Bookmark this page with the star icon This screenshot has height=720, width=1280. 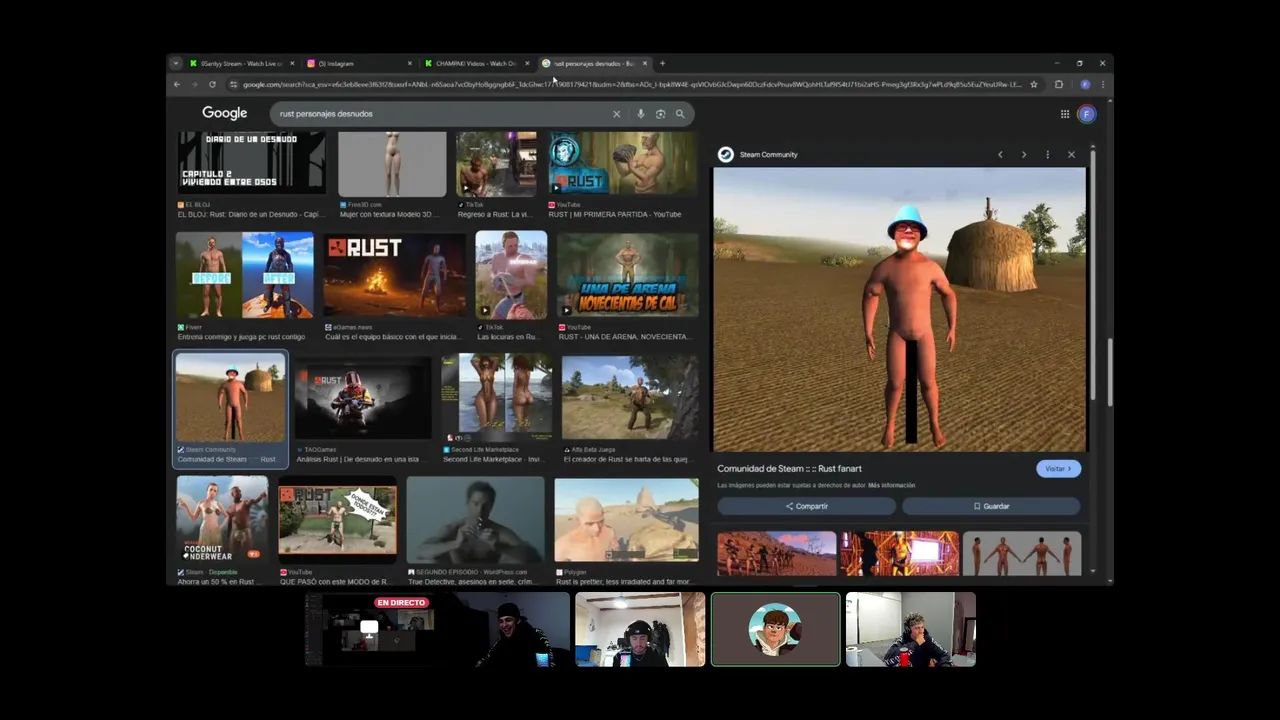coord(1034,84)
